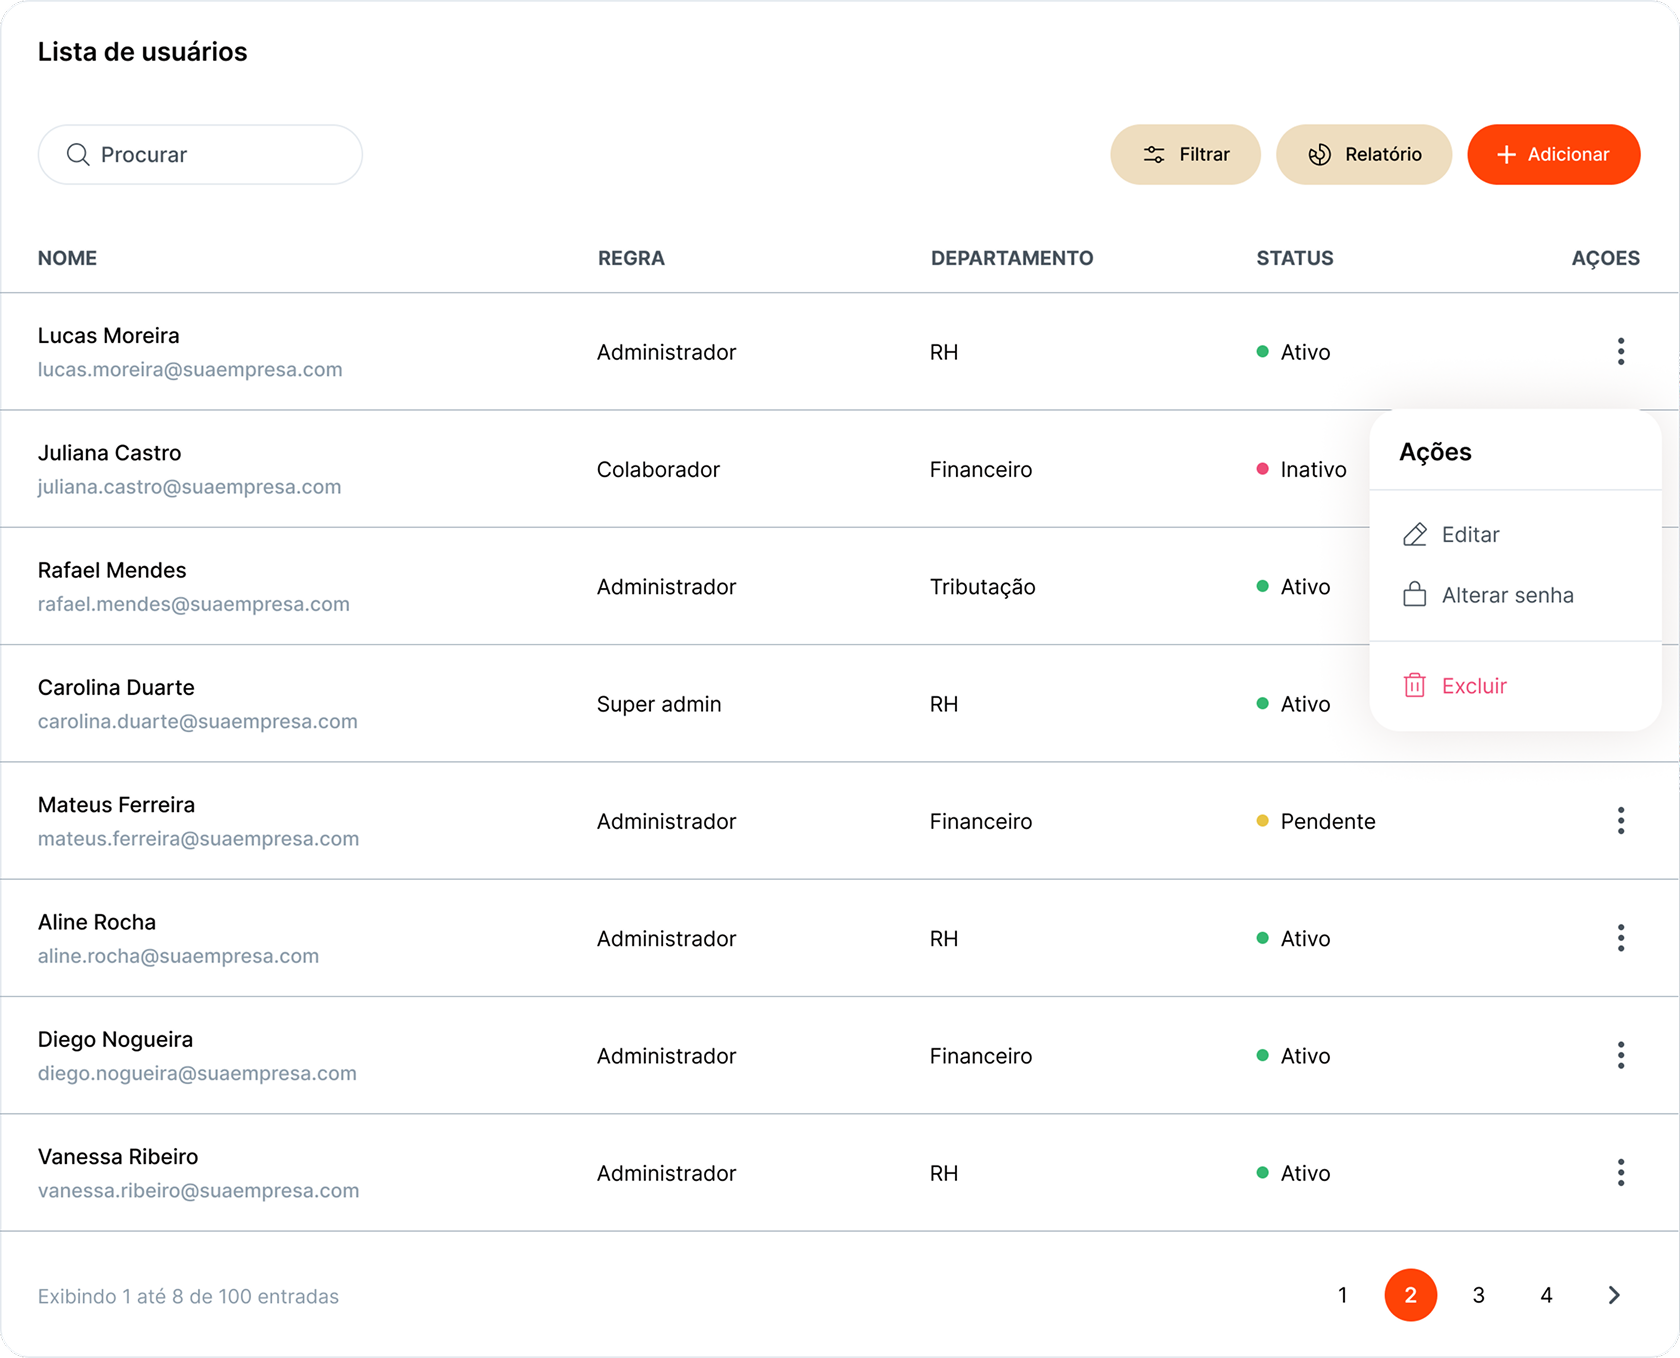Click the magnifier icon in the search bar
The image size is (1680, 1358).
pos(79,154)
